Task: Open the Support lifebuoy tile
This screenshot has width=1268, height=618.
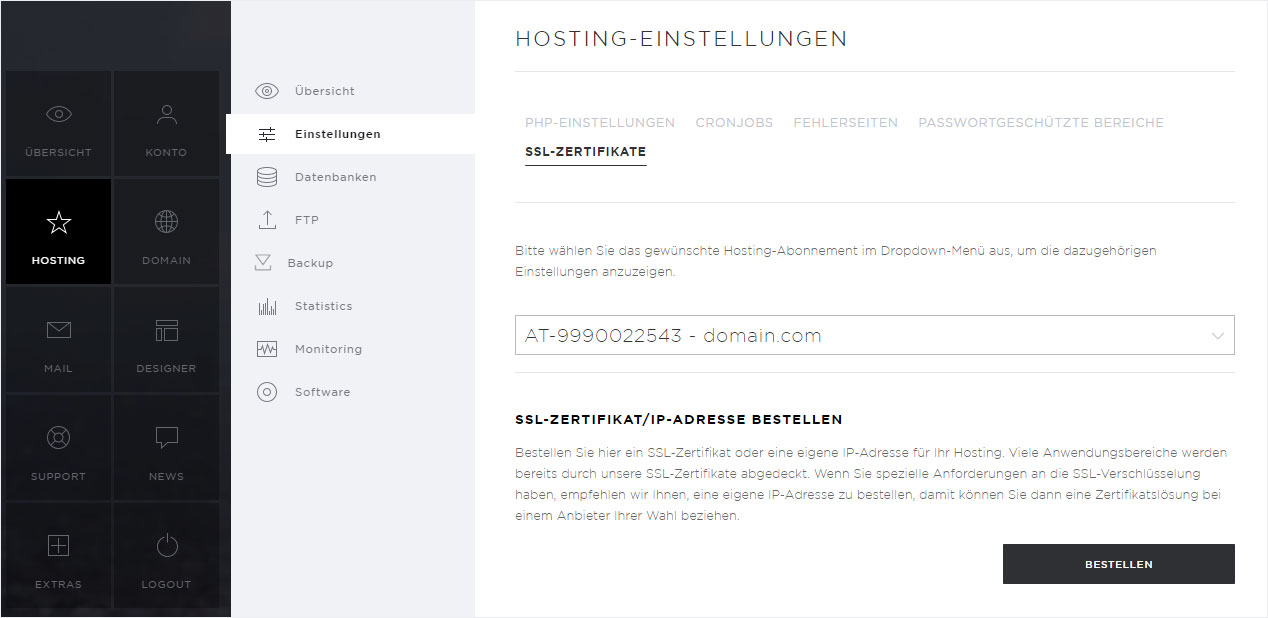Action: pos(58,448)
